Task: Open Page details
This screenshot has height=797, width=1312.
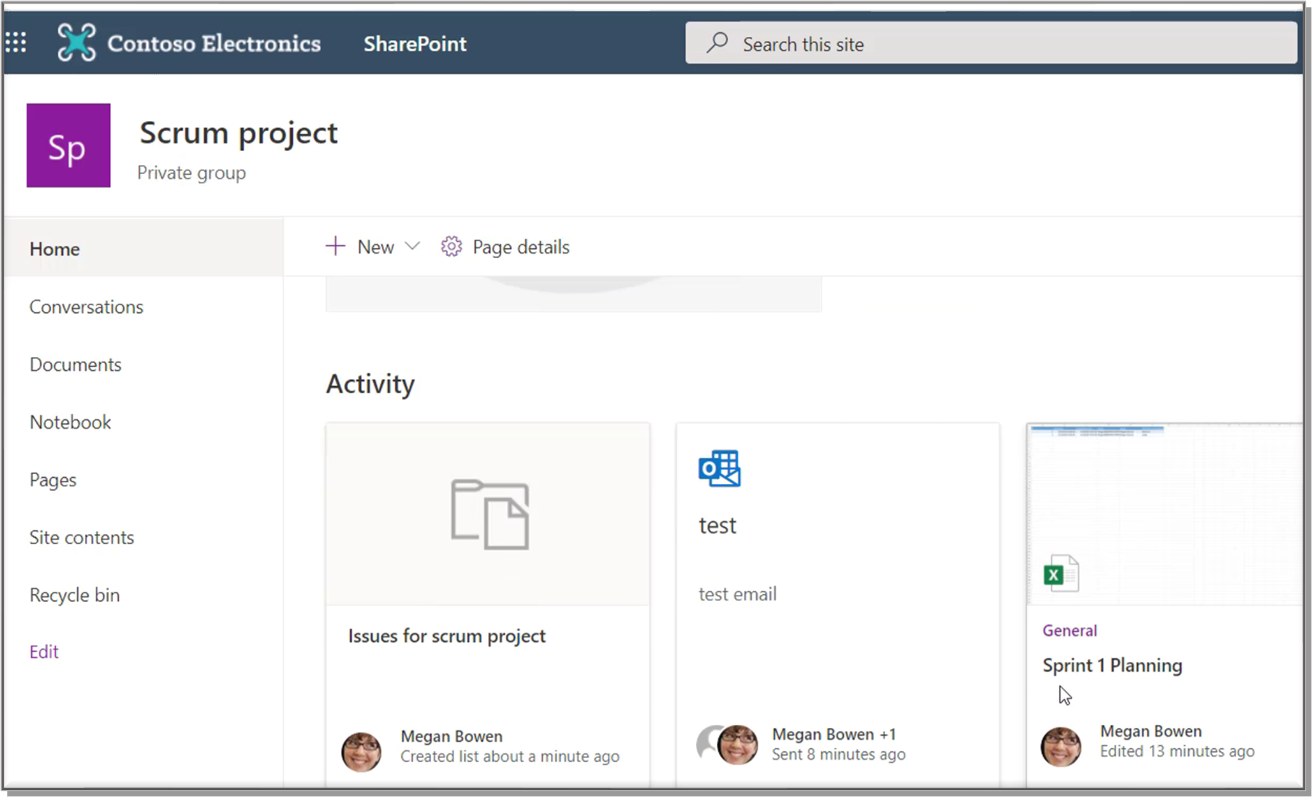Action: (521, 247)
